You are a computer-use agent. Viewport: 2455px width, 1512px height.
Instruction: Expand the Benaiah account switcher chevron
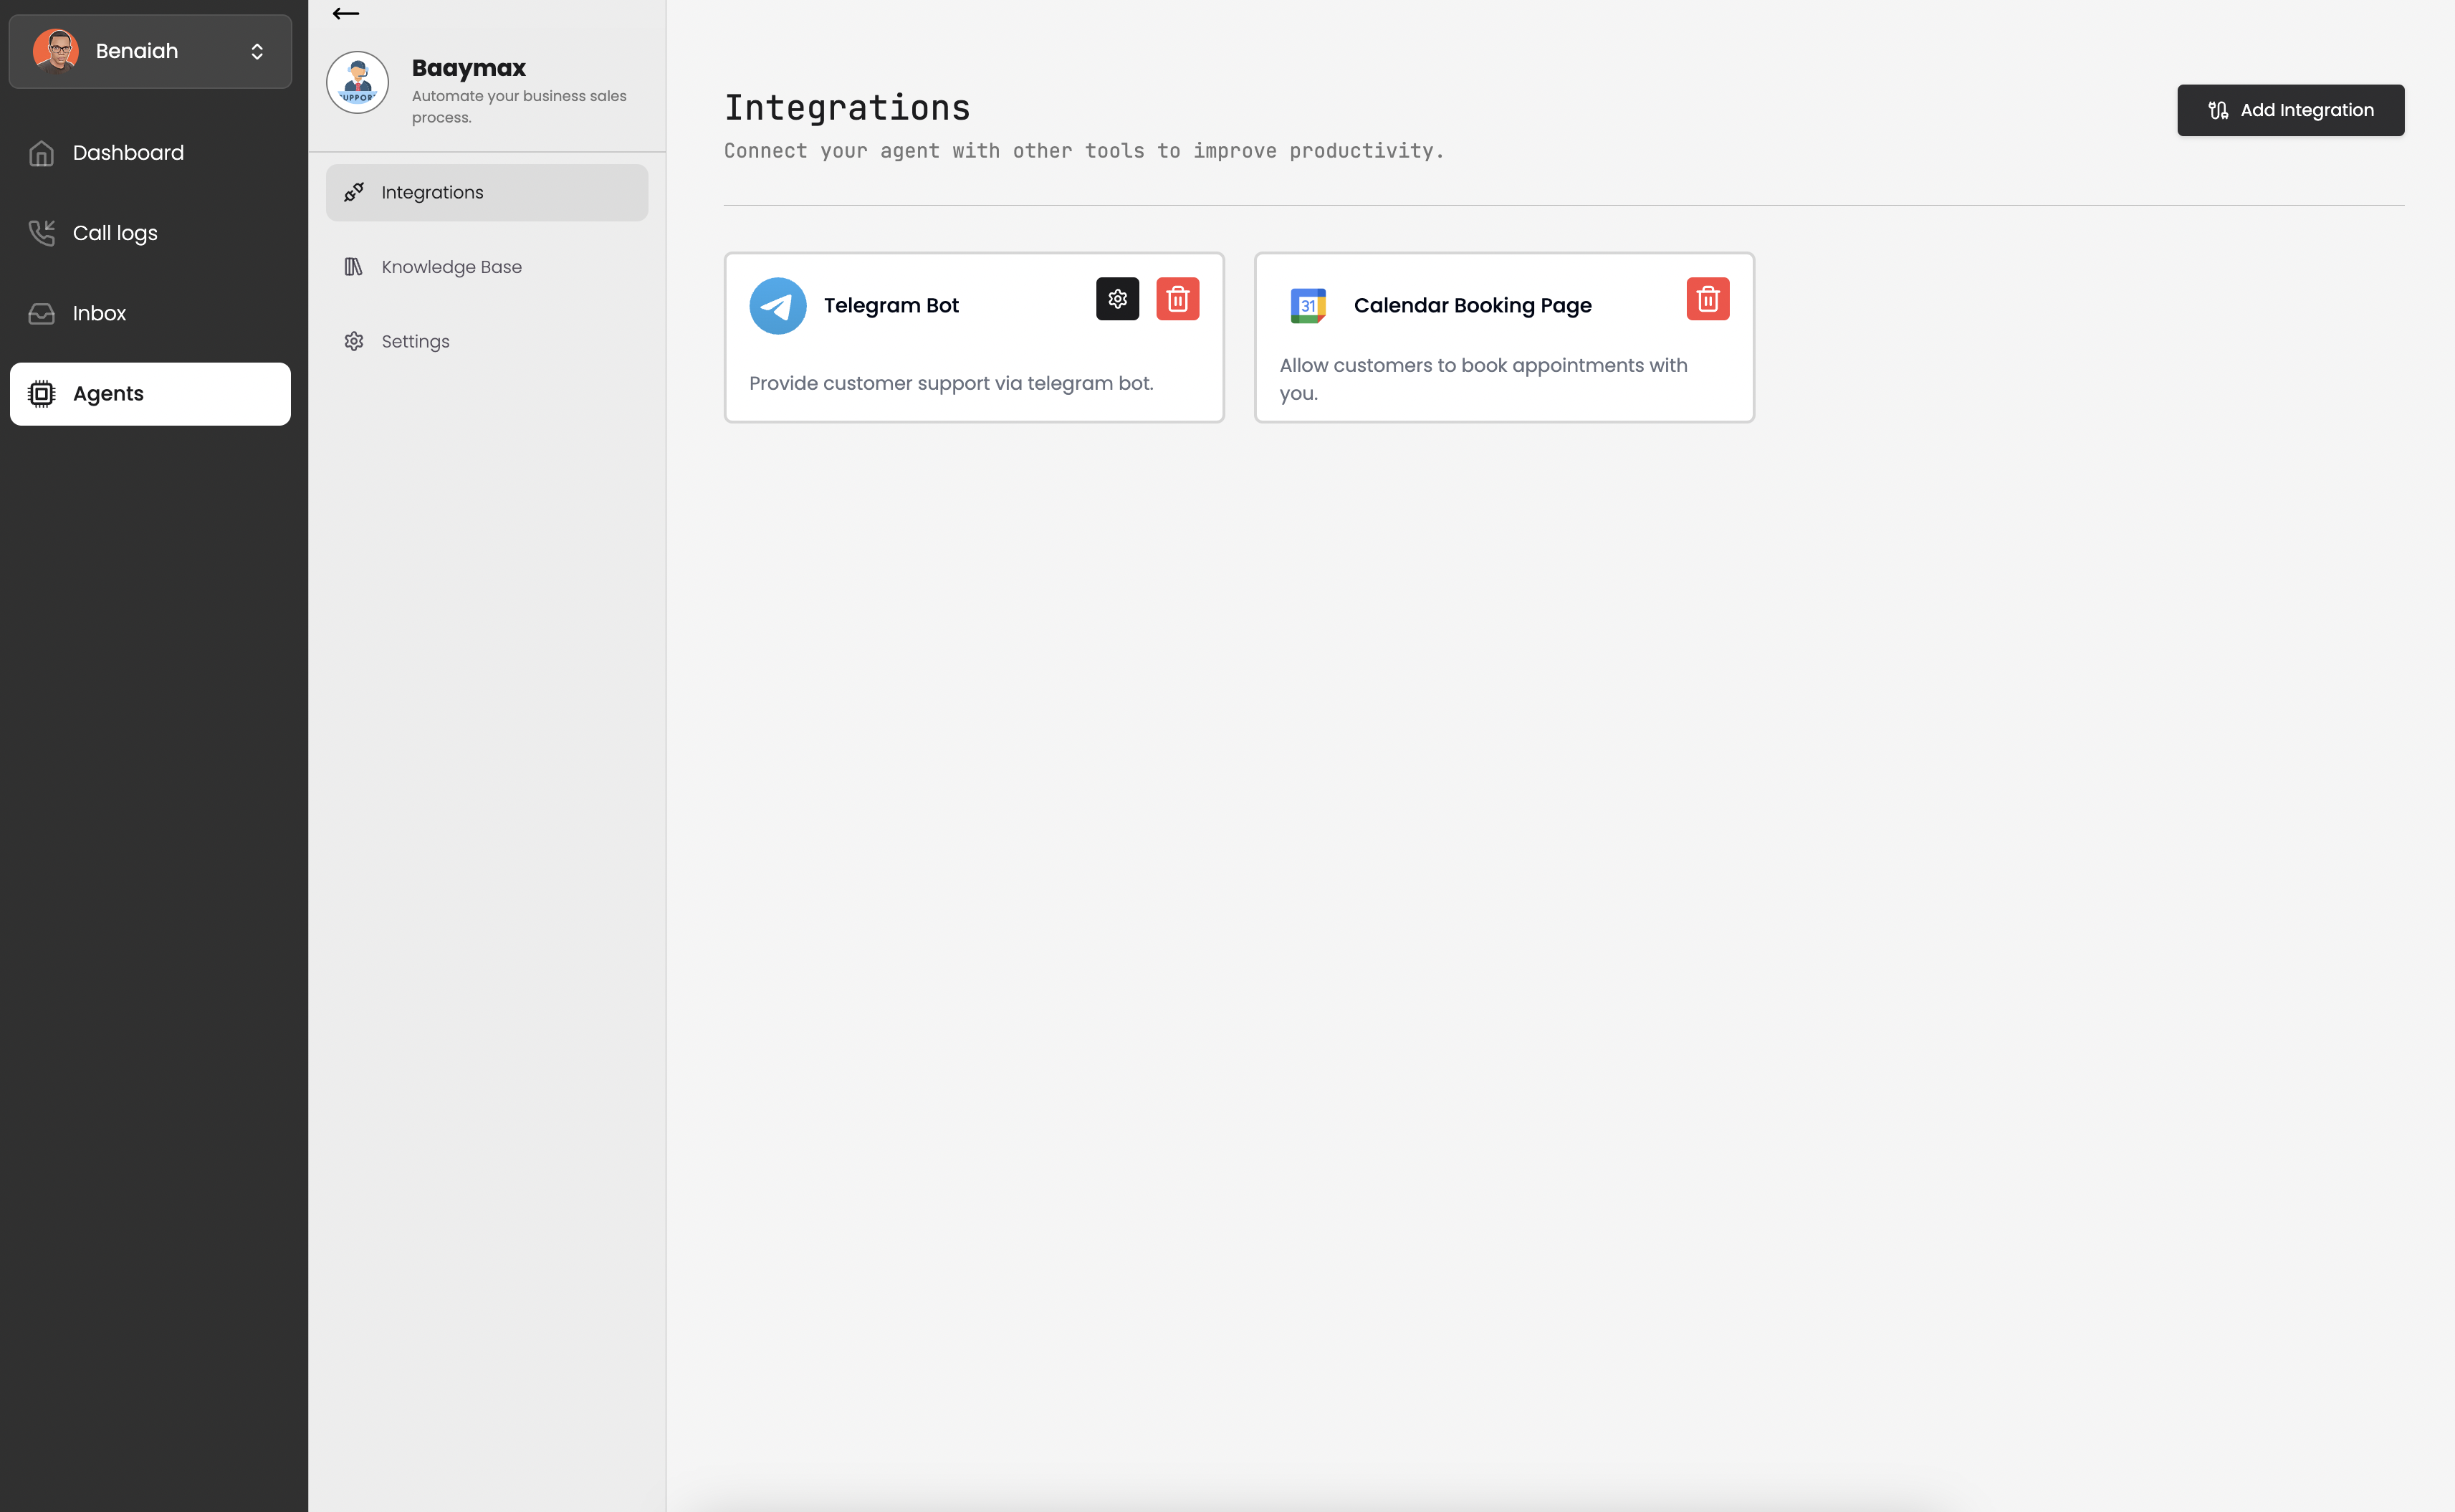[x=257, y=51]
